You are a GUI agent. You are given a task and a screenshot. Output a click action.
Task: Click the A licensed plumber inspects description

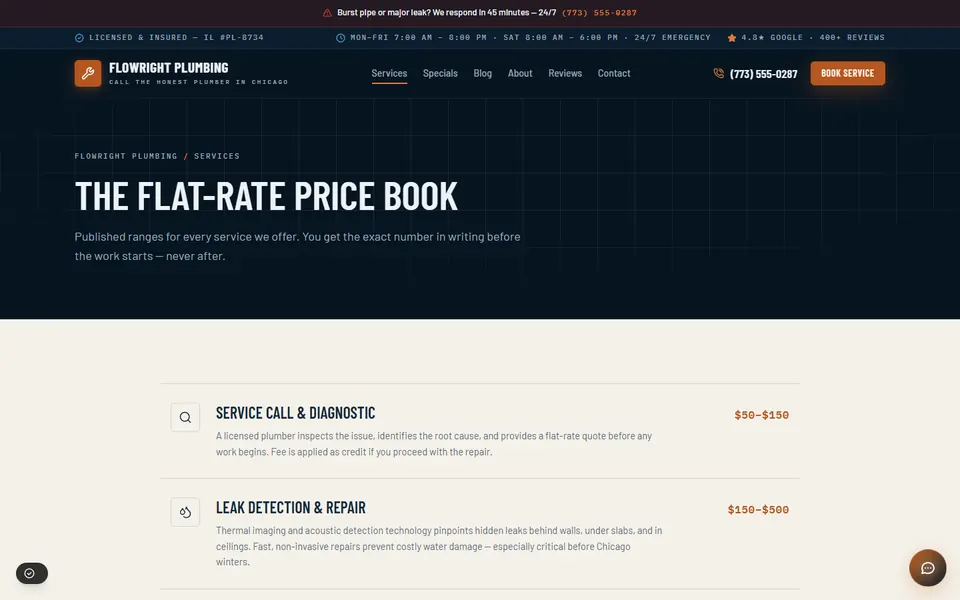434,444
